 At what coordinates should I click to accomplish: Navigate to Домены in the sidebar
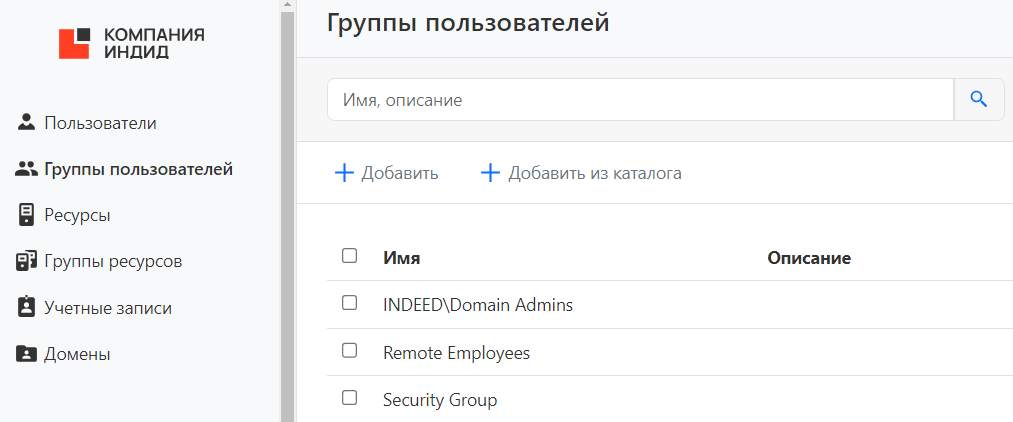click(77, 354)
